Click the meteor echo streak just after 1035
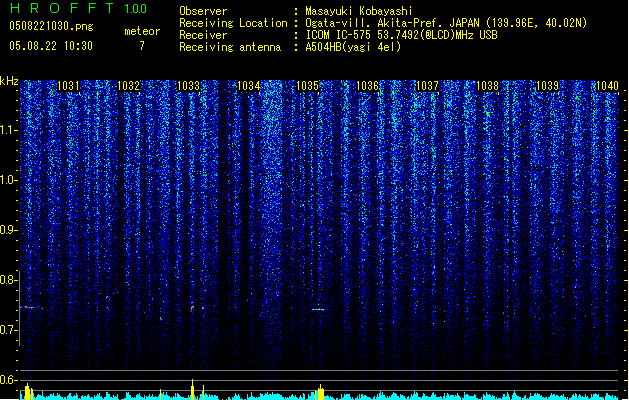Viewport: 629px width, 400px height. click(318, 309)
